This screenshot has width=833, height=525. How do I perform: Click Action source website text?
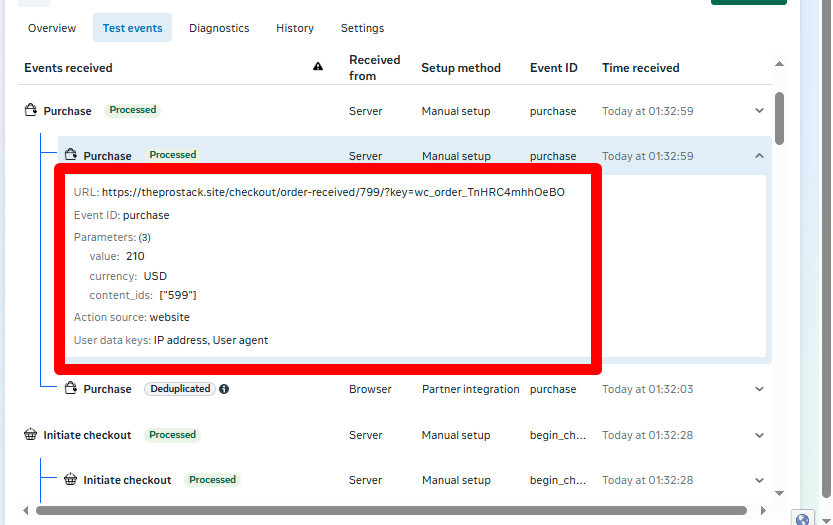click(x=132, y=317)
